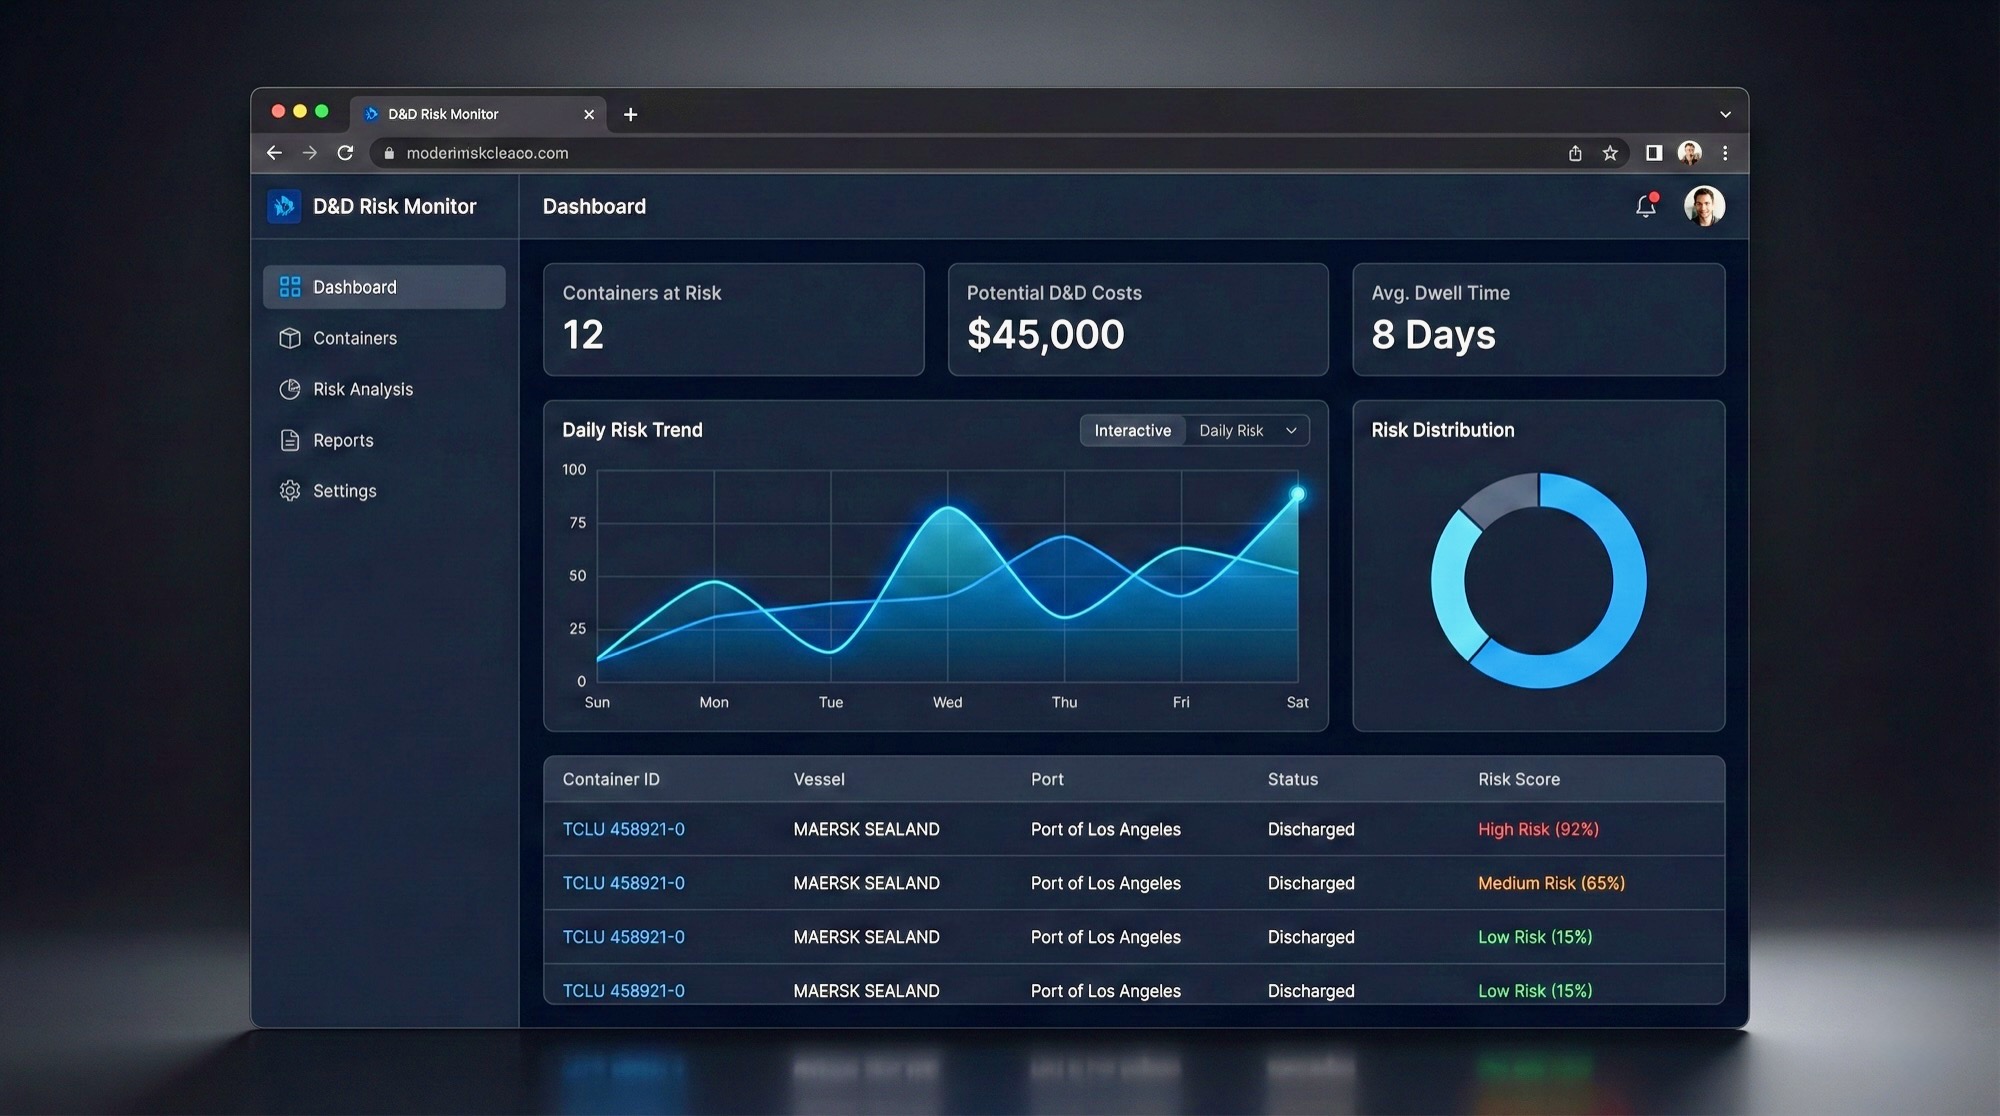Expand the browser window options chevron
The image size is (2000, 1116).
coord(1724,114)
